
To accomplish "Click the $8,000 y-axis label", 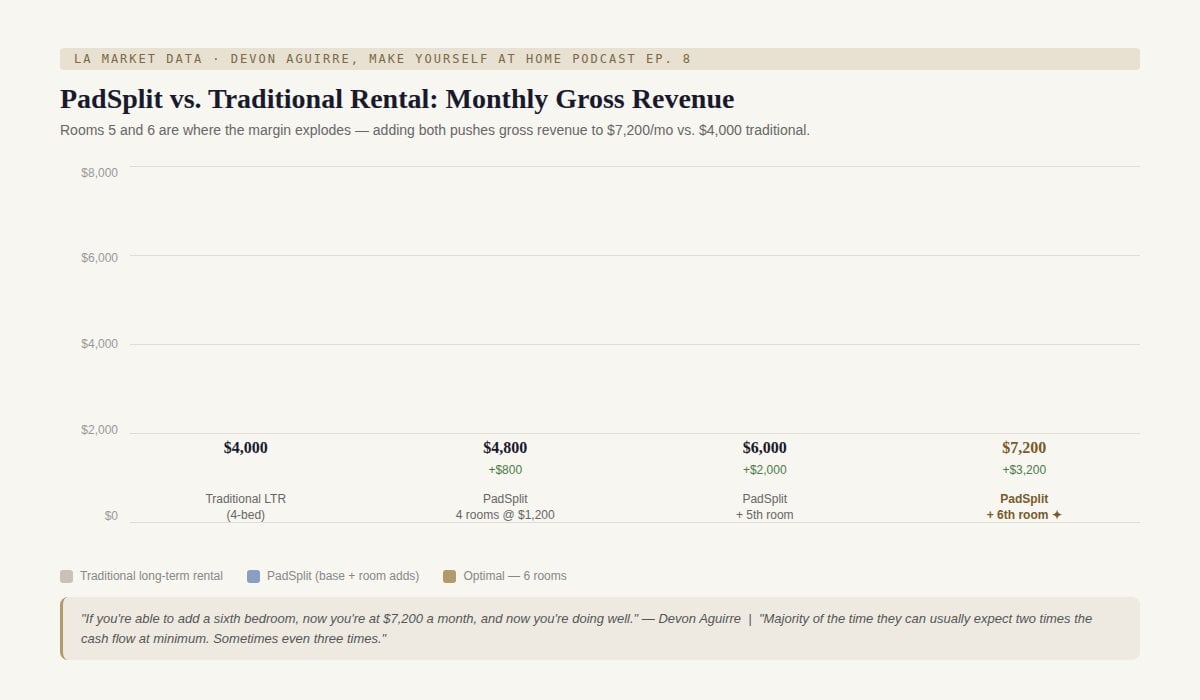I will (99, 173).
